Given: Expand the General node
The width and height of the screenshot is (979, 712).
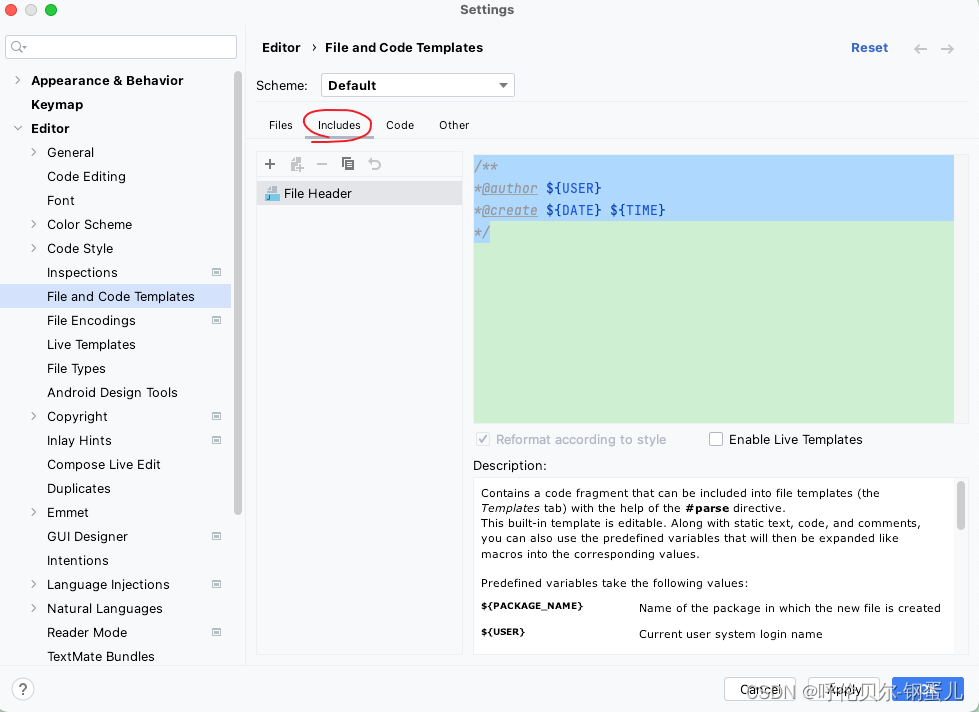Looking at the screenshot, I should pos(34,152).
